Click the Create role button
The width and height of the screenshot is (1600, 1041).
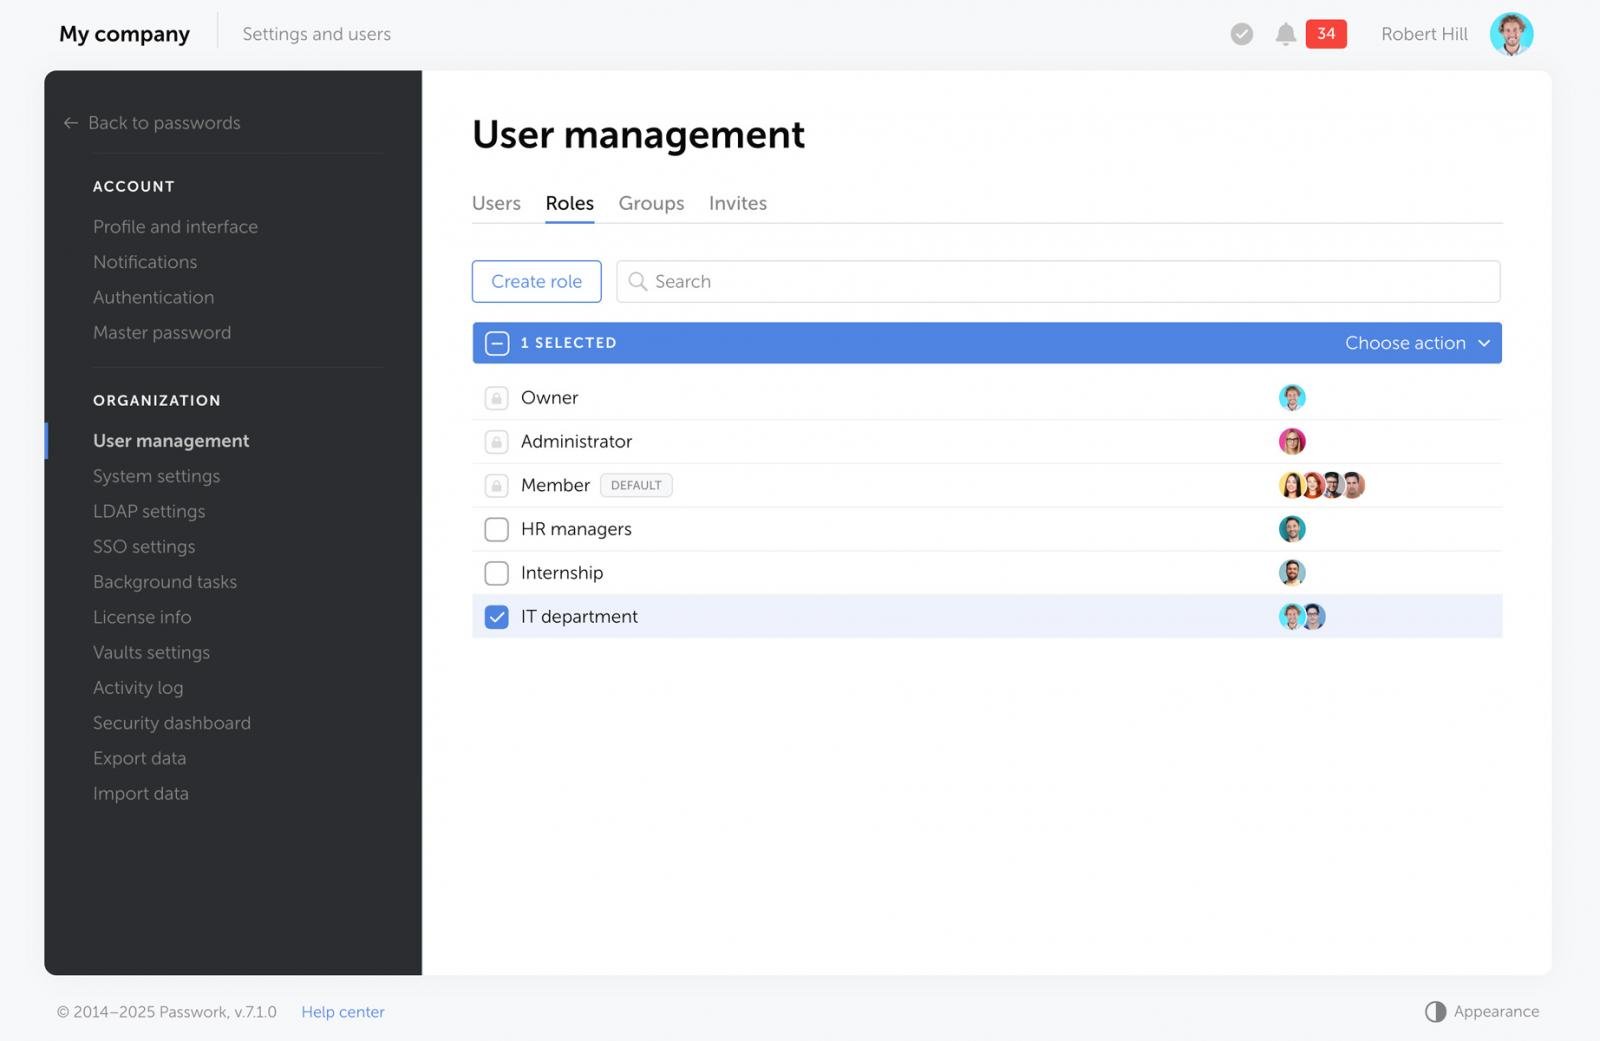(x=536, y=281)
